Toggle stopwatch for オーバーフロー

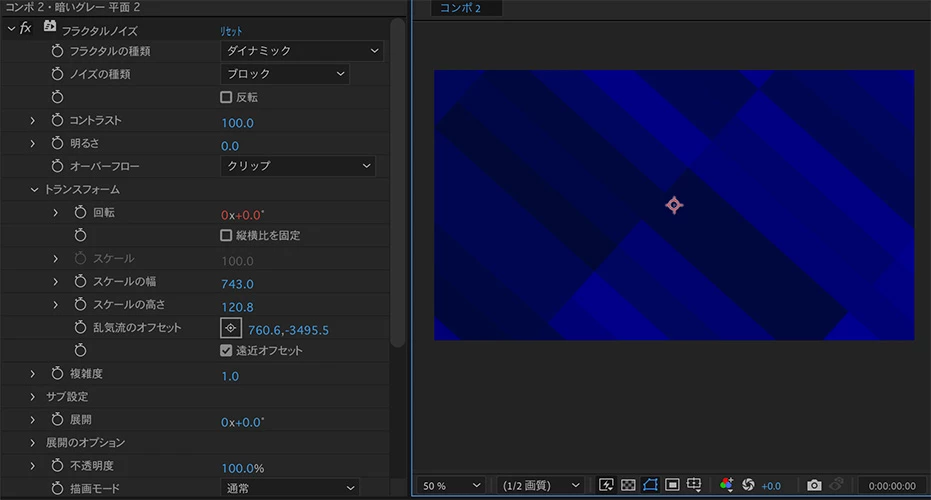(x=57, y=166)
